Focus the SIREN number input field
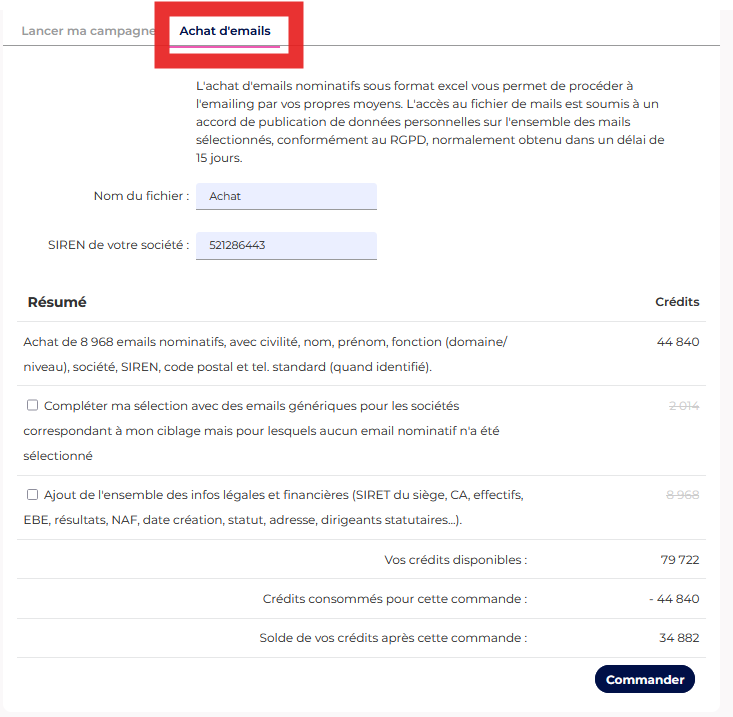The height and width of the screenshot is (717, 733). pos(286,245)
